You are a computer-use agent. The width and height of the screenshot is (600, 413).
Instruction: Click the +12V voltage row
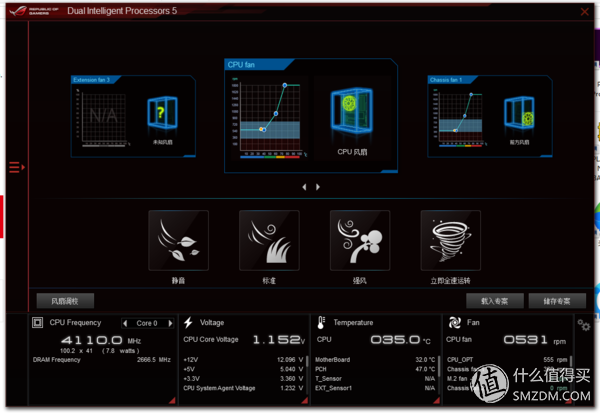tap(243, 360)
